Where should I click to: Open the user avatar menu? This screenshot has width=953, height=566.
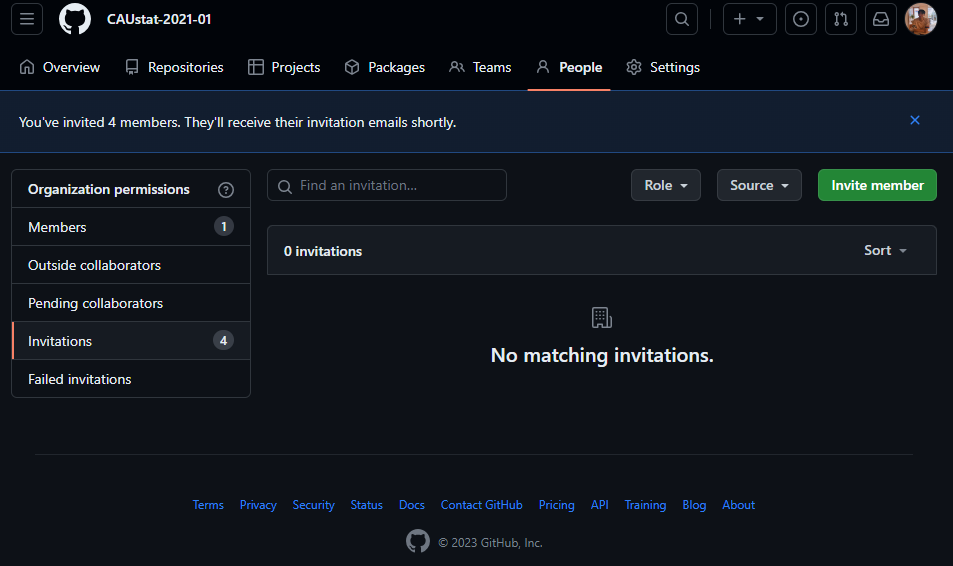921,19
